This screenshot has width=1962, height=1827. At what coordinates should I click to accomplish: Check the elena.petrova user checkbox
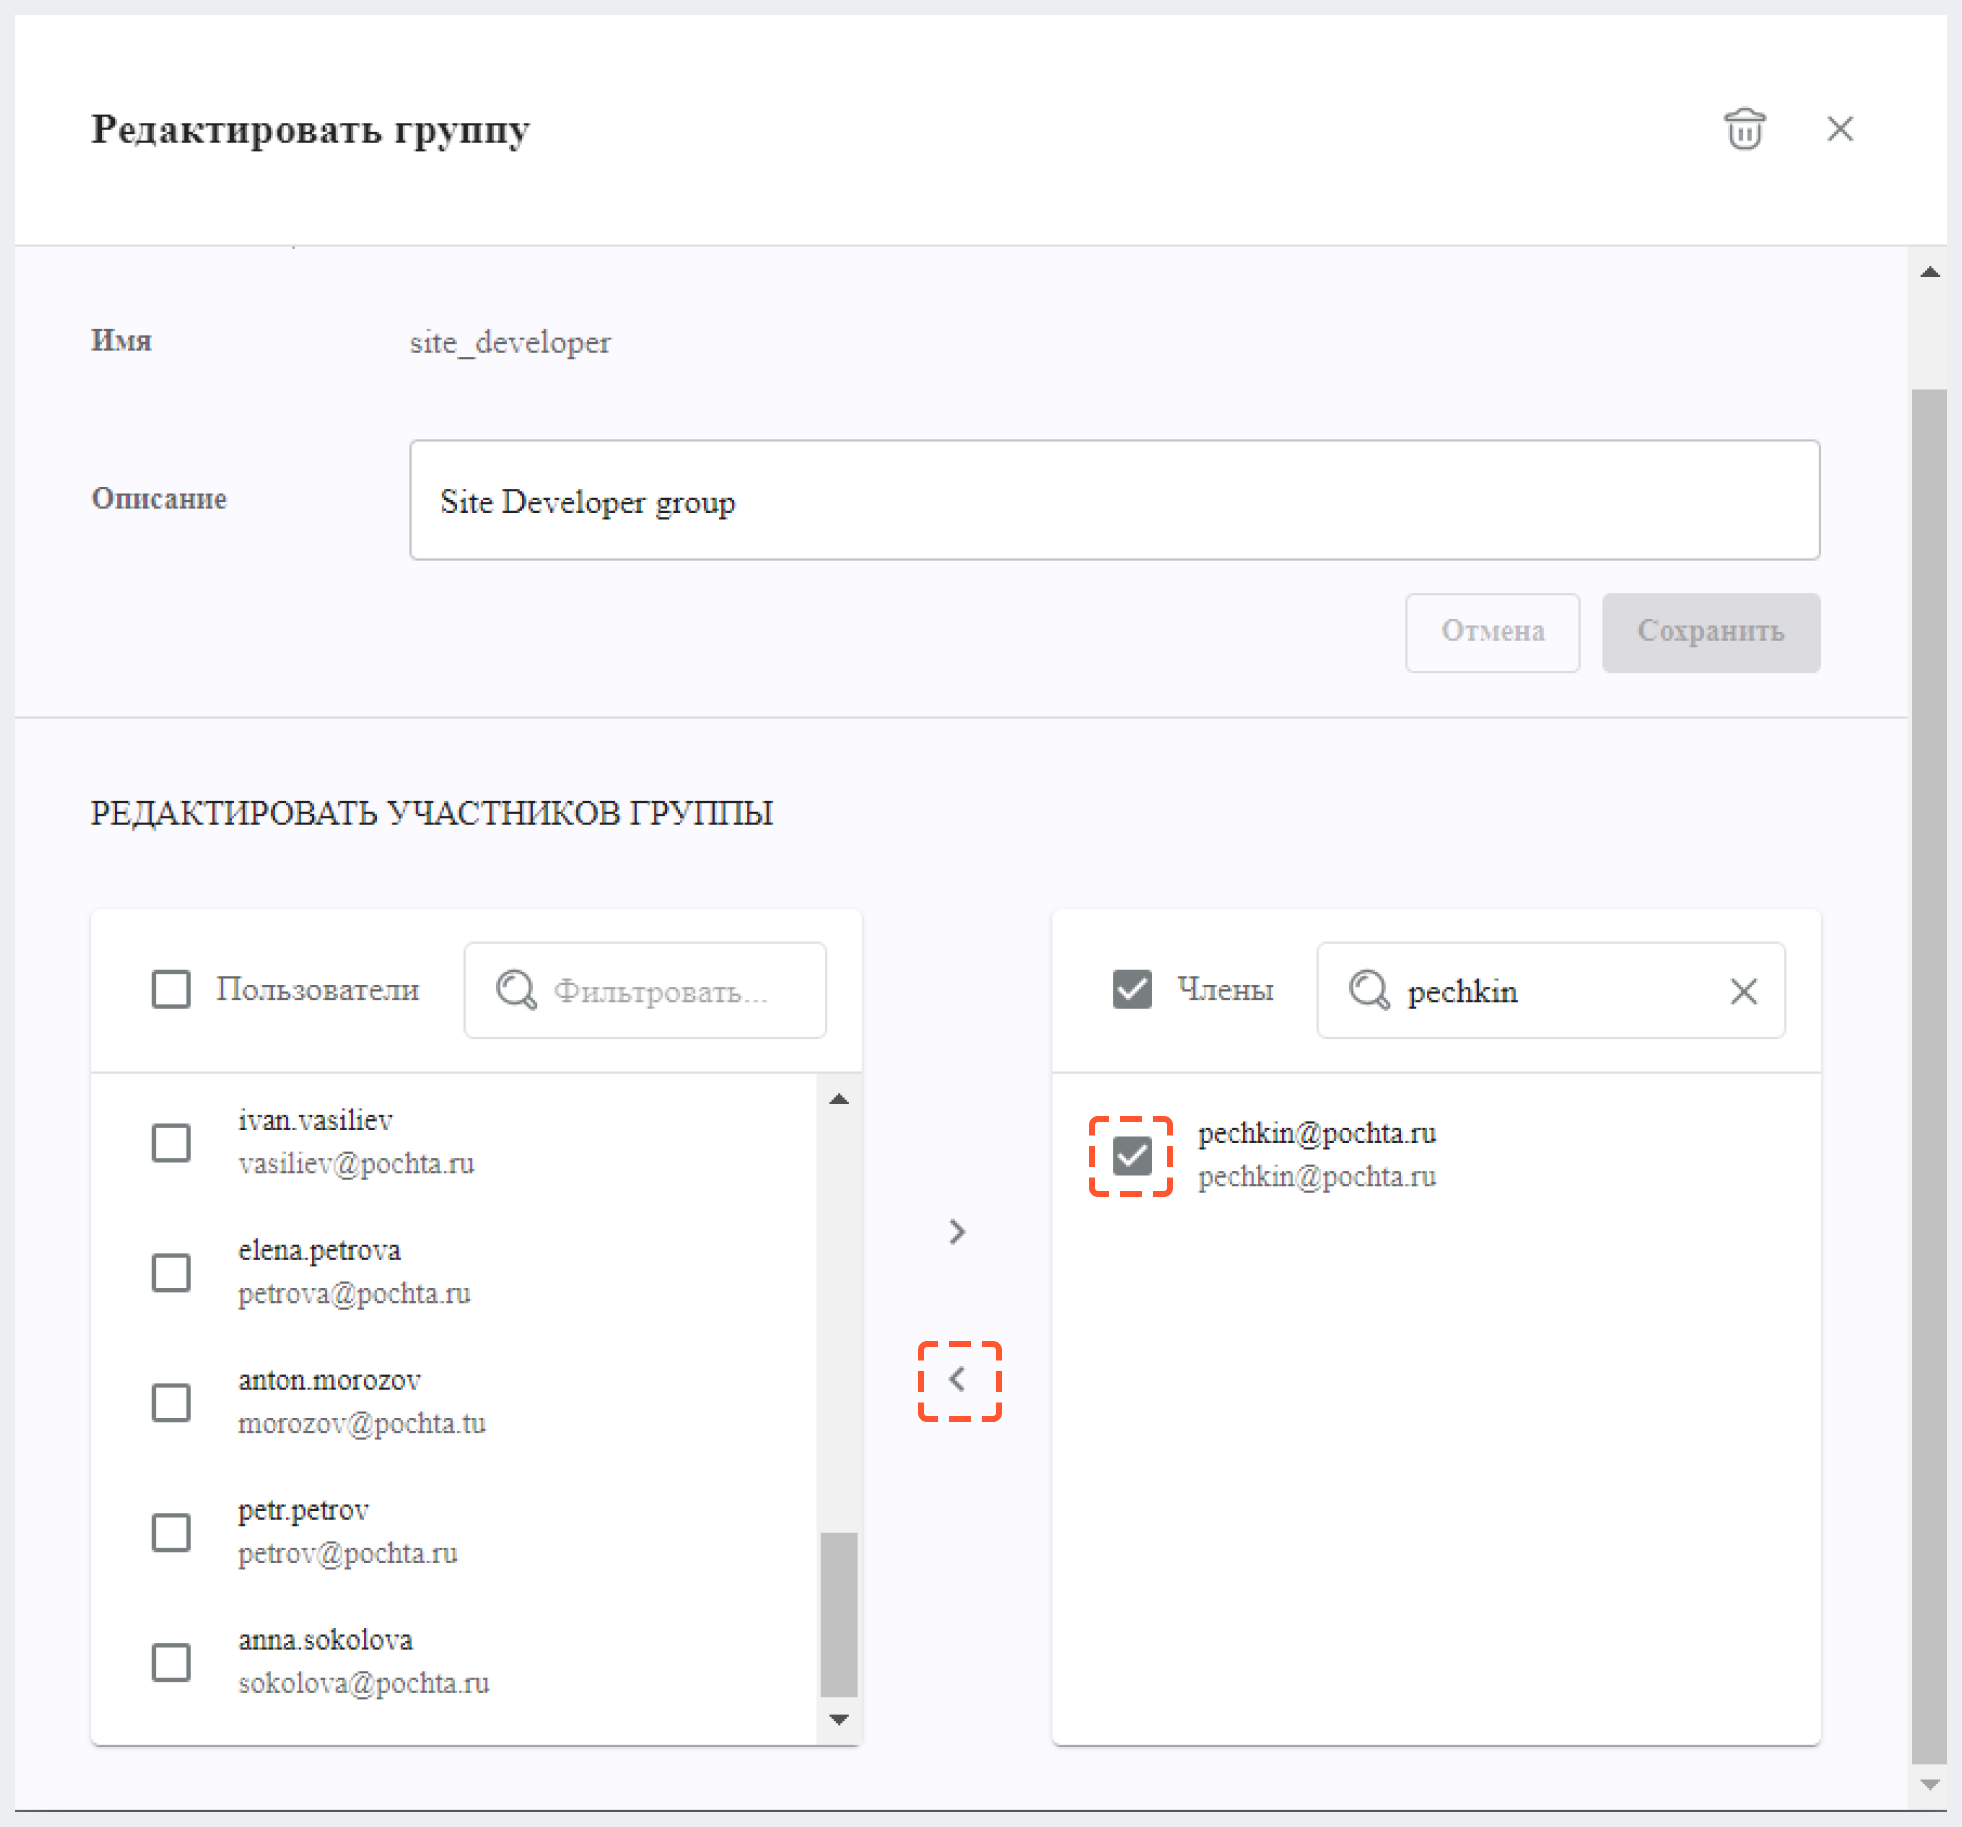point(171,1272)
